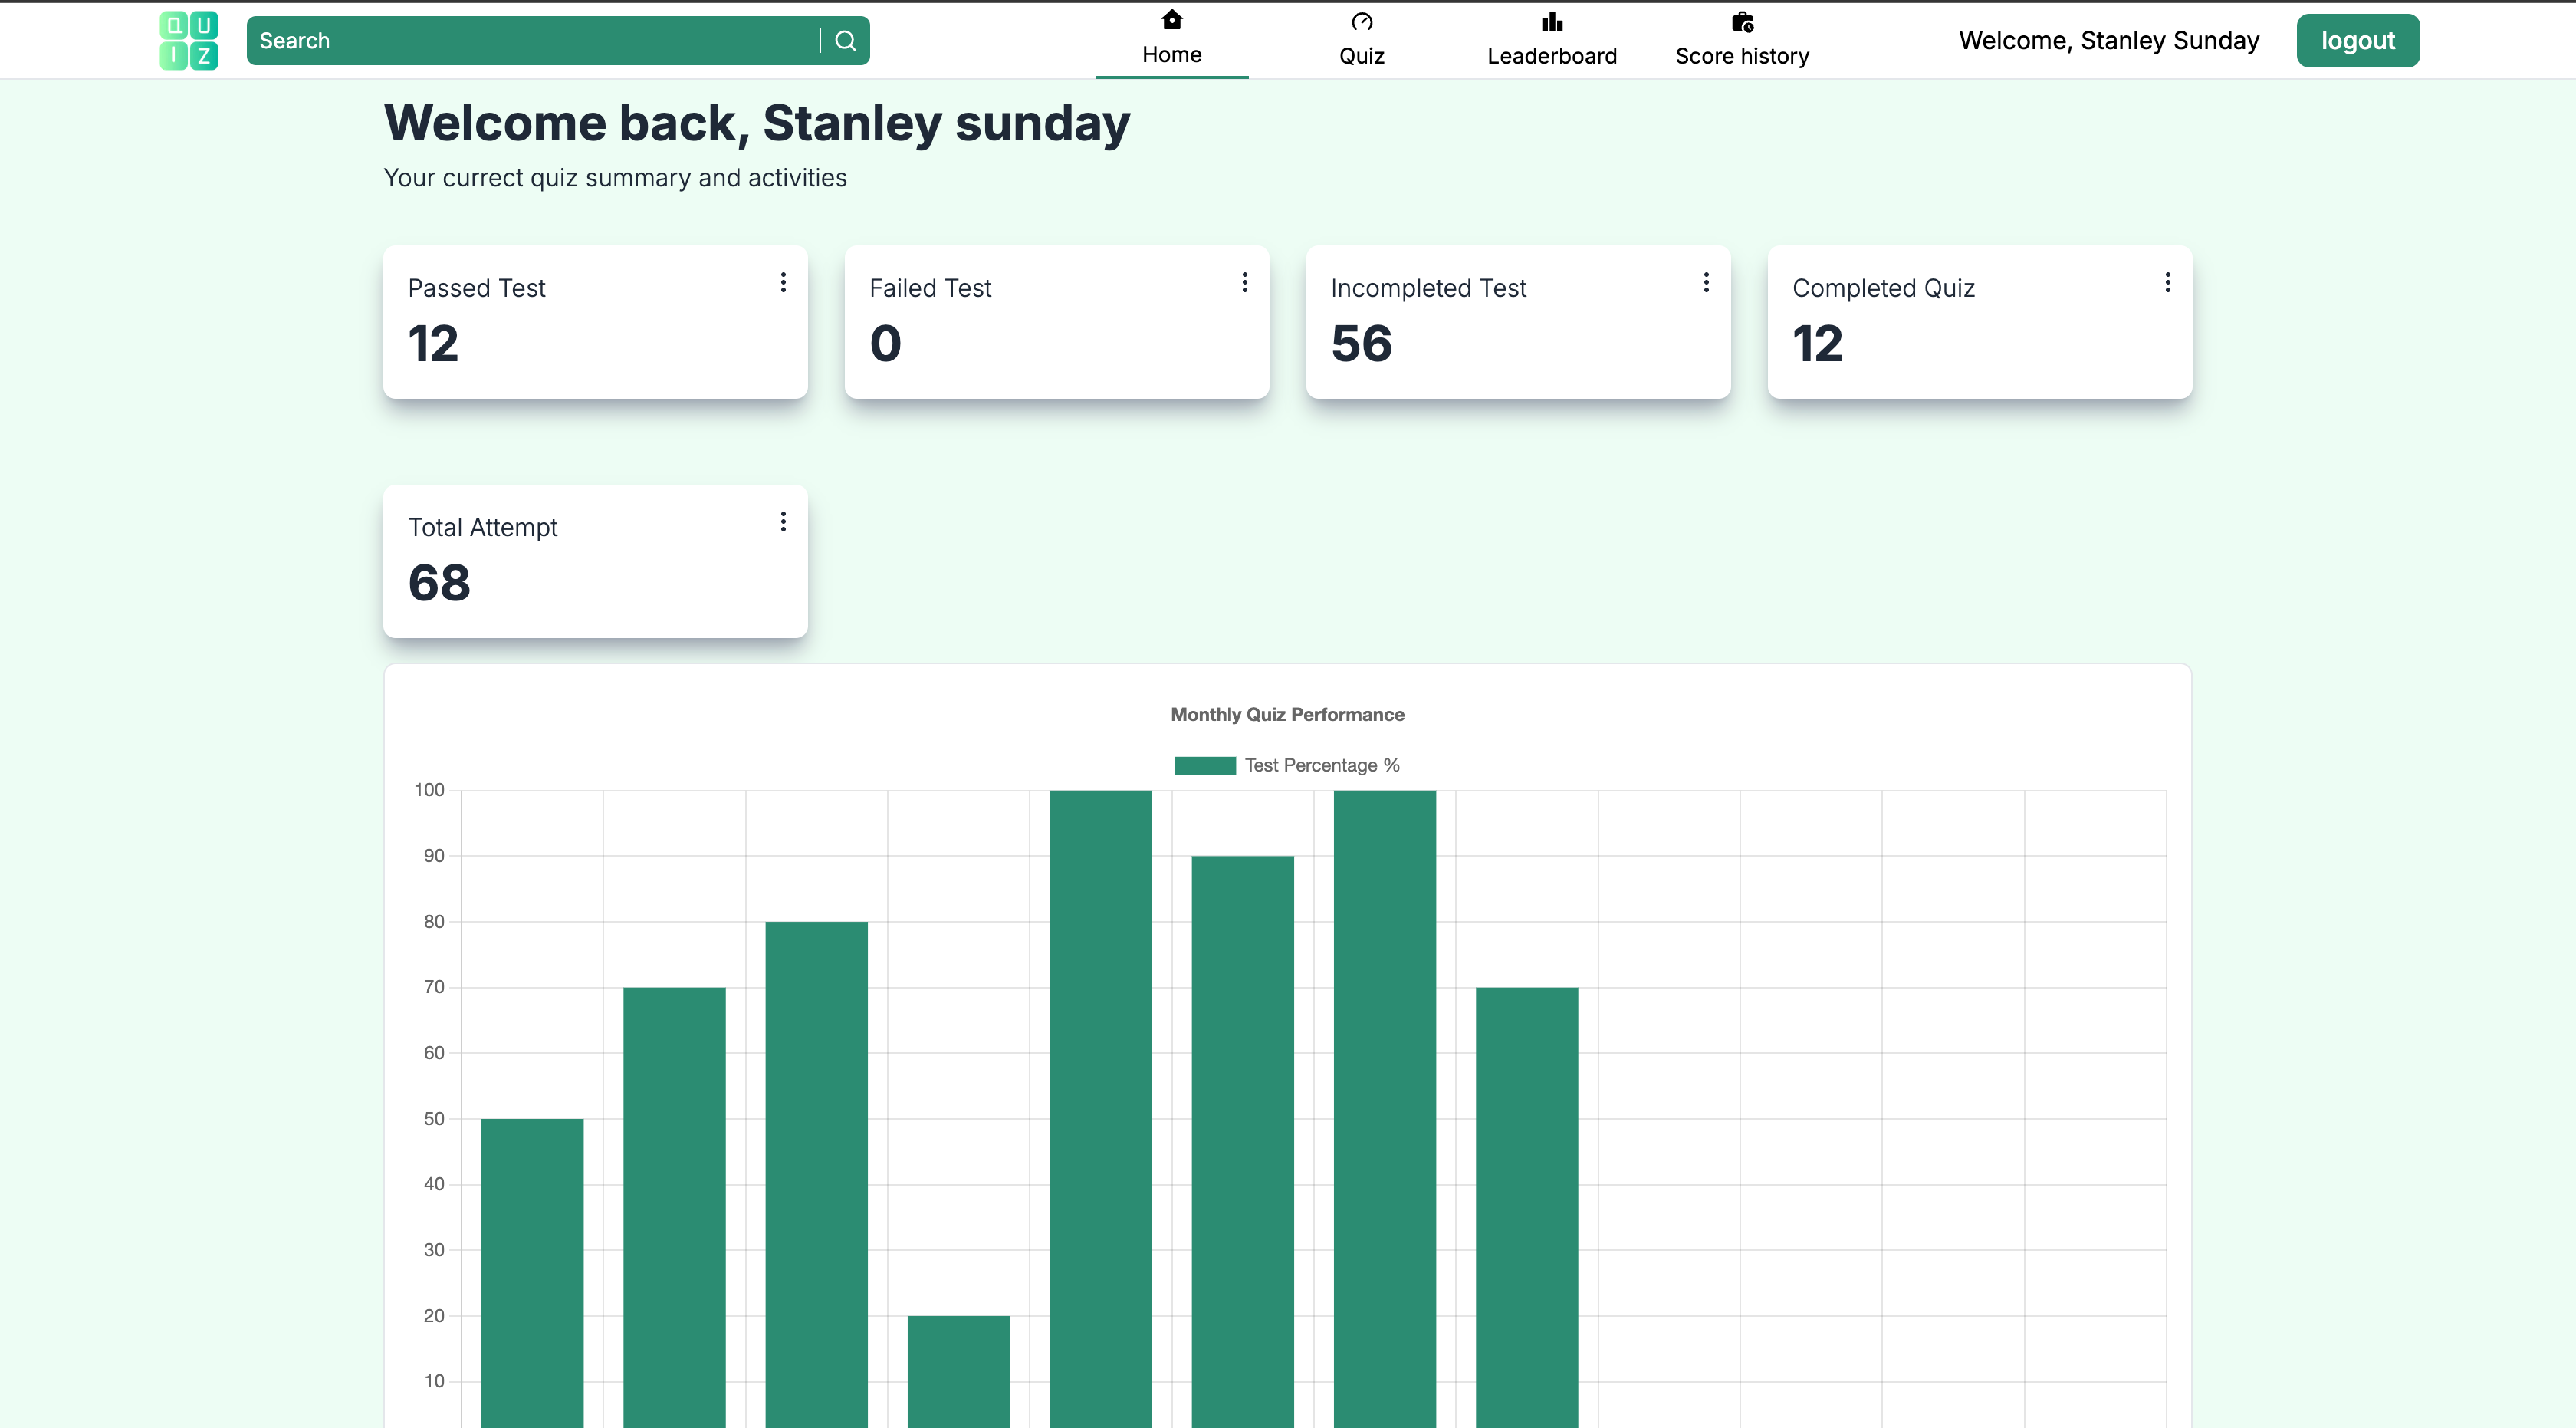Viewport: 2576px width, 1428px height.
Task: Open Failed Test card options menu
Action: click(1244, 283)
